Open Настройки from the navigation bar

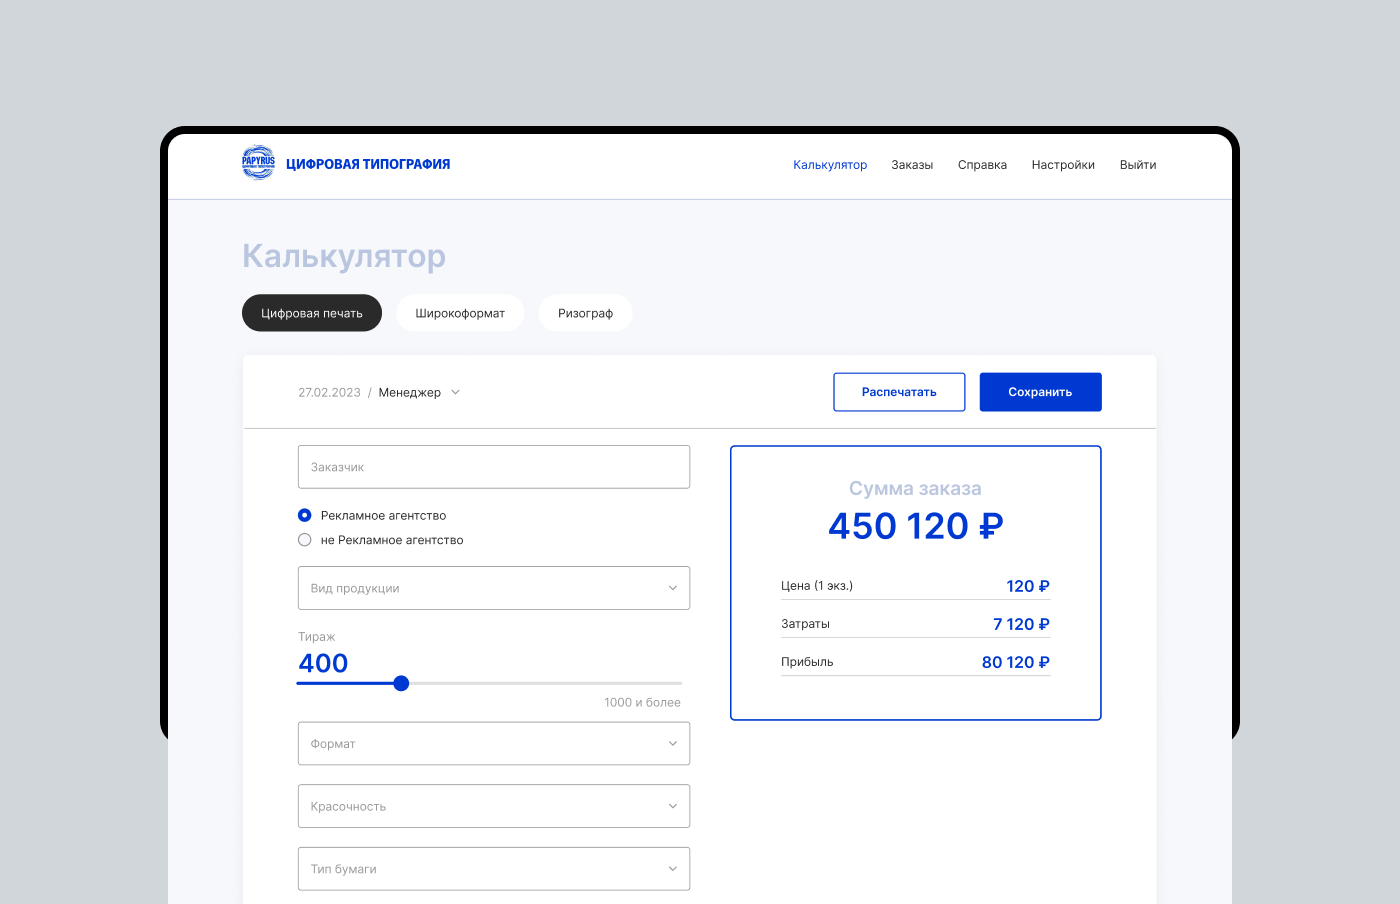(1063, 165)
